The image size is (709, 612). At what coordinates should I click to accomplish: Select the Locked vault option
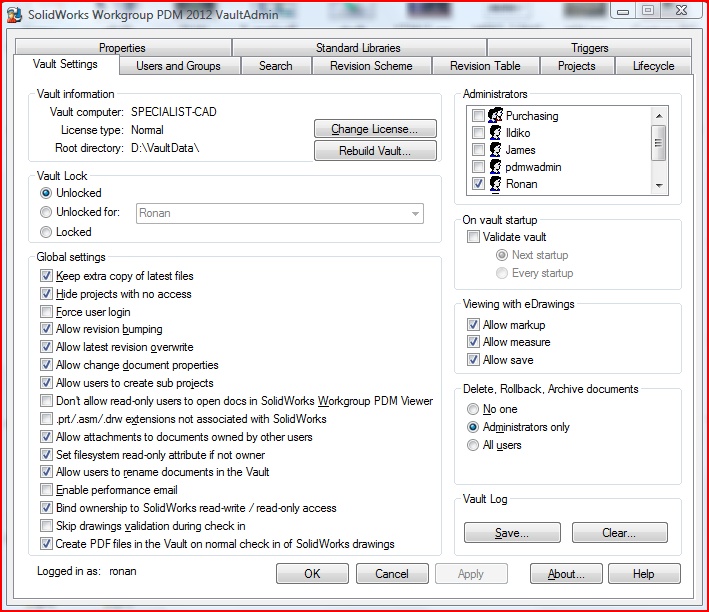[x=46, y=232]
